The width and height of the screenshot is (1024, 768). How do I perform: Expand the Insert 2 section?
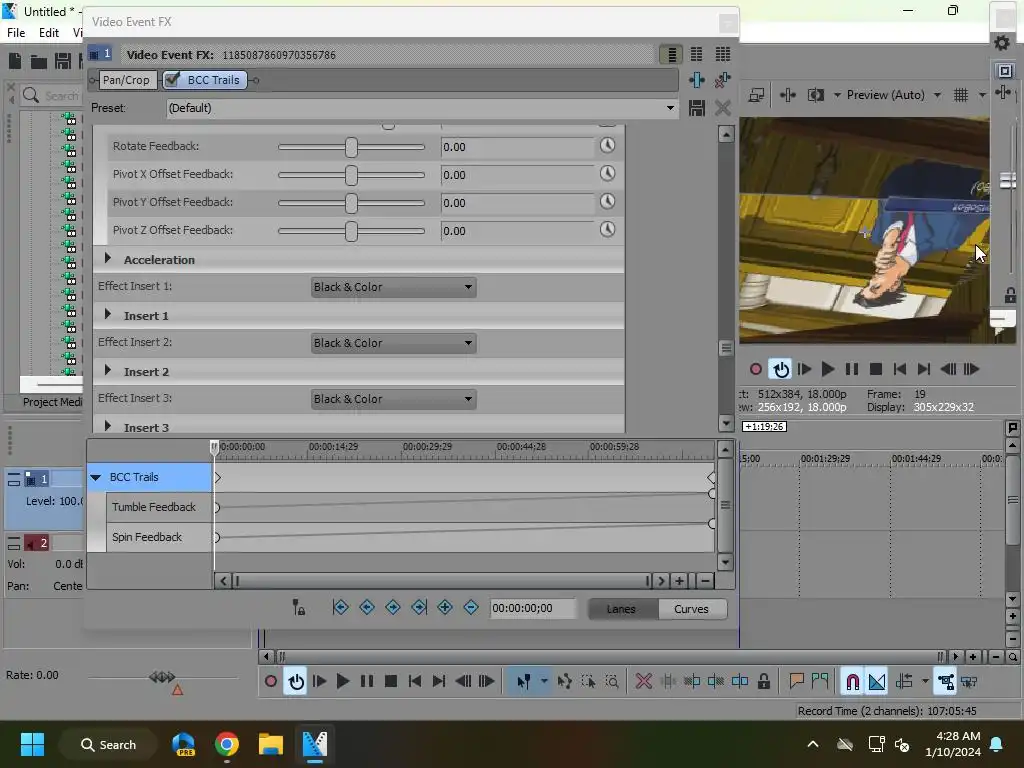pyautogui.click(x=108, y=371)
